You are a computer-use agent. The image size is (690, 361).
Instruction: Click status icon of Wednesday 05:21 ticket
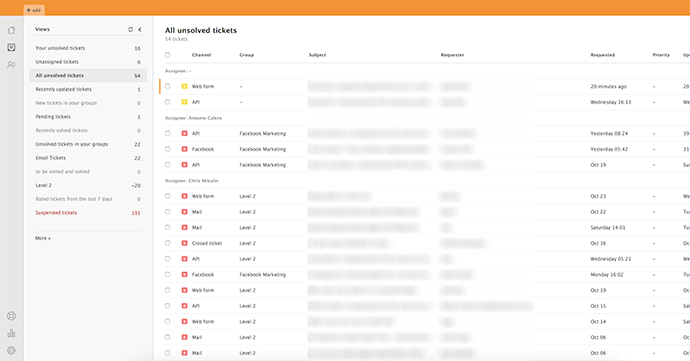(x=184, y=259)
